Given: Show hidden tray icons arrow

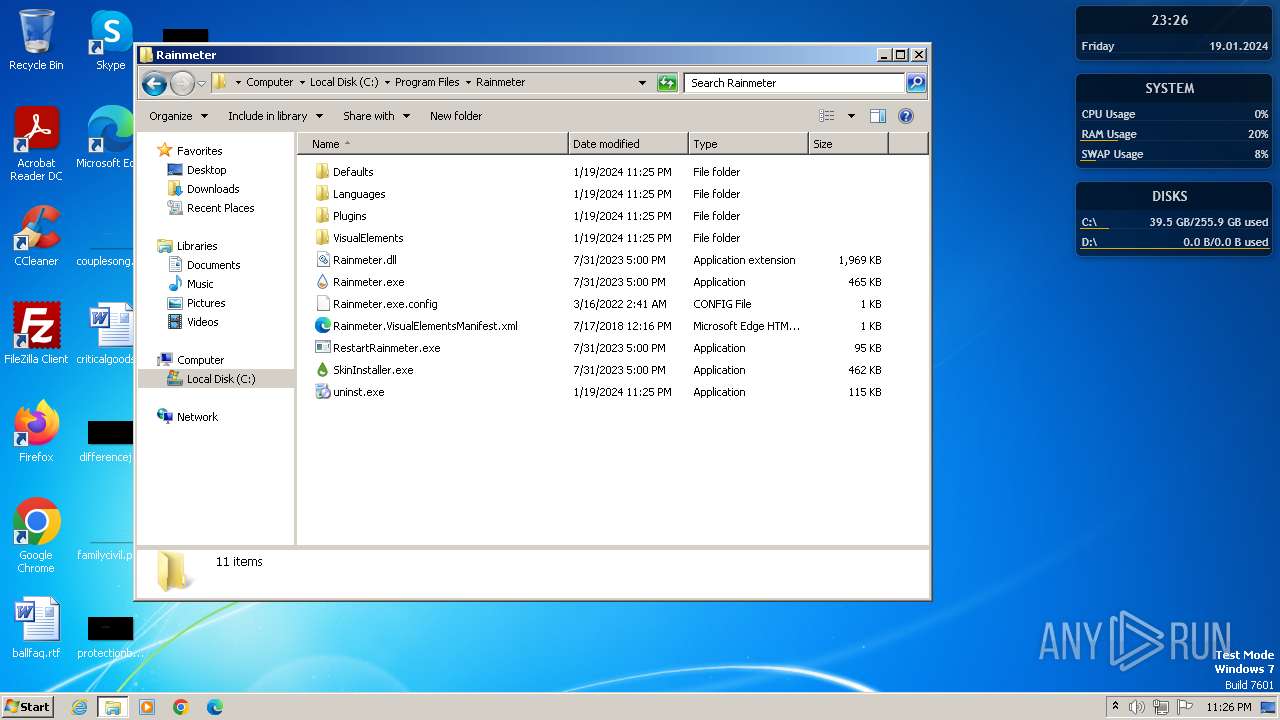Looking at the screenshot, I should coord(1115,707).
